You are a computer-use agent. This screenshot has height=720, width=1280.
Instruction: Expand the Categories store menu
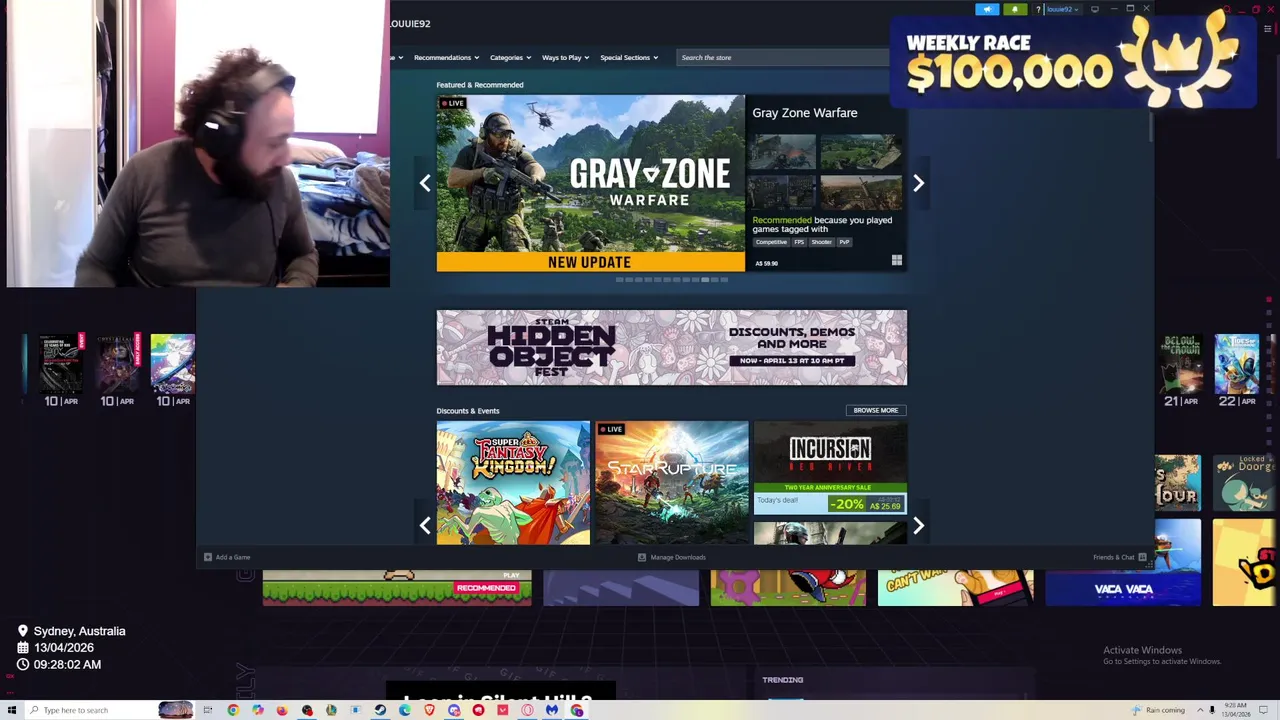click(x=510, y=57)
